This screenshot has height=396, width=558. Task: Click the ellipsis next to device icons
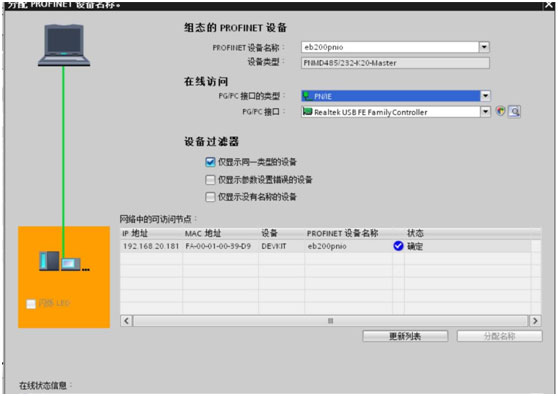pos(86,269)
